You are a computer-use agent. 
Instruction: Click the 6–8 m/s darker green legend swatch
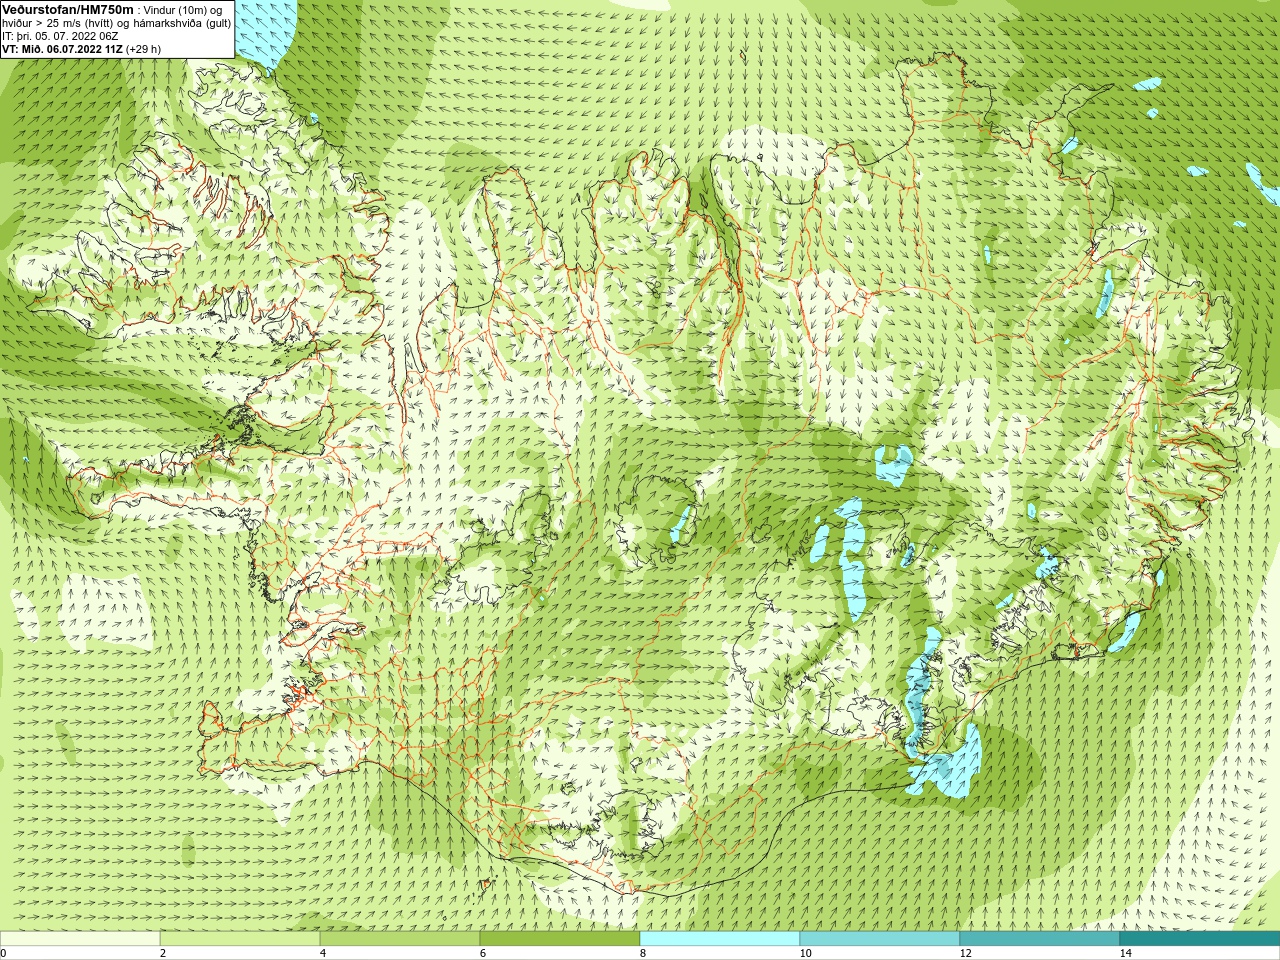560,939
